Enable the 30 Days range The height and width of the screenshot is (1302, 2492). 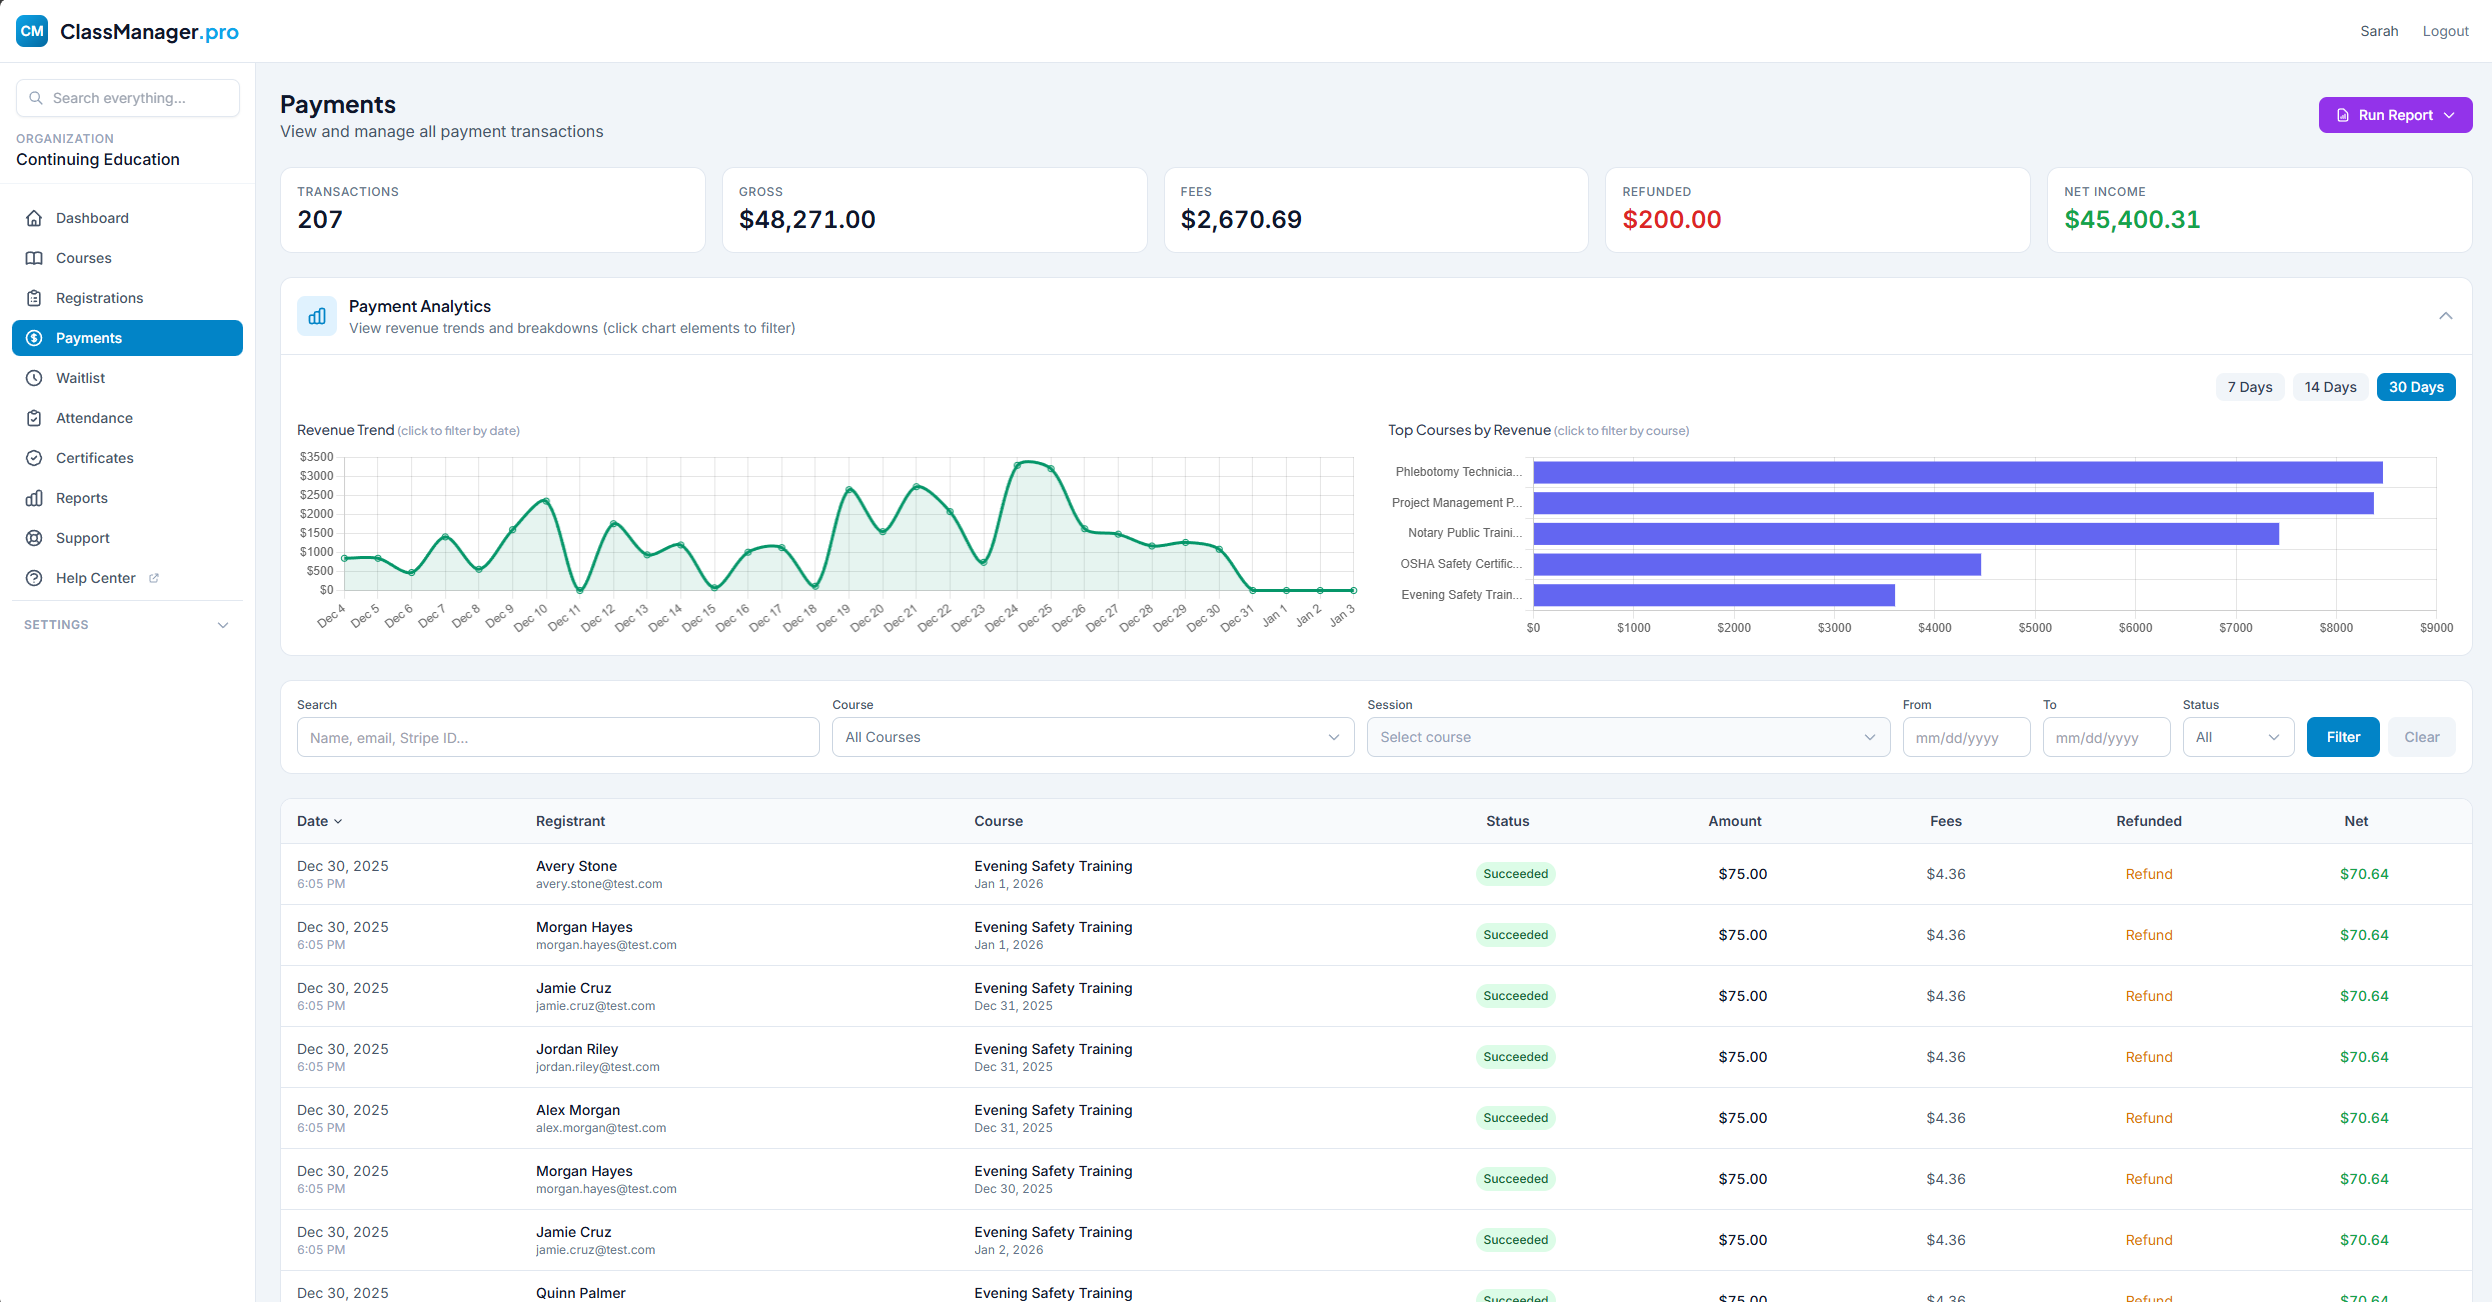coord(2416,387)
